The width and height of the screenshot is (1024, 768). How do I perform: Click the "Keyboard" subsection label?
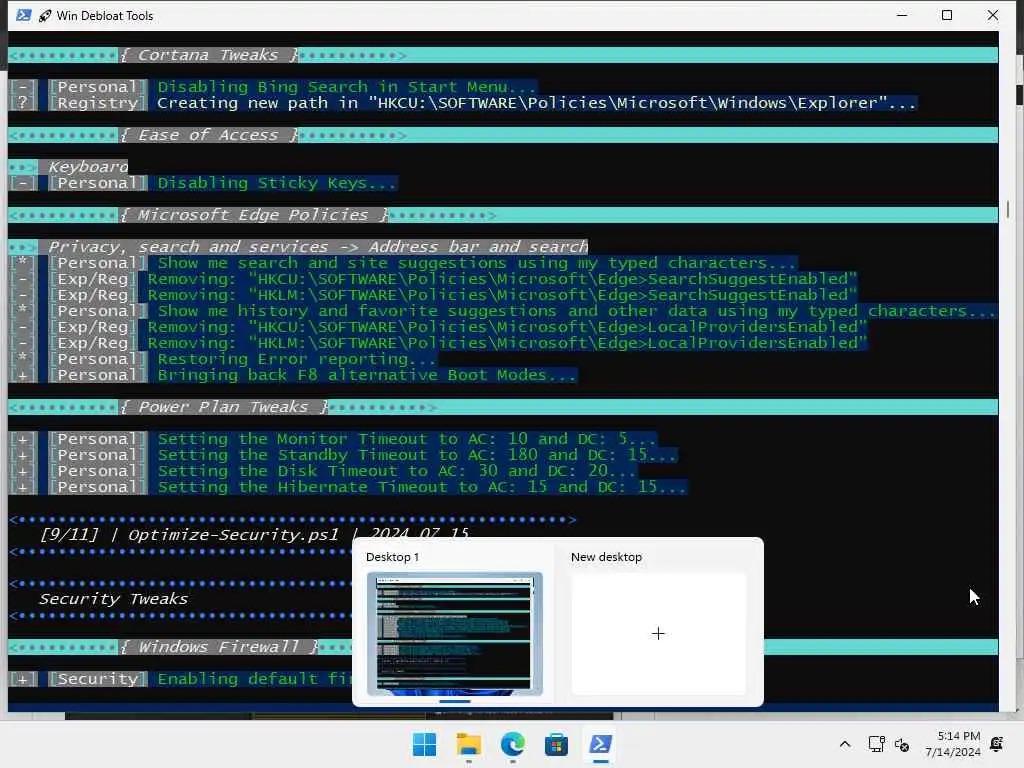click(x=88, y=167)
